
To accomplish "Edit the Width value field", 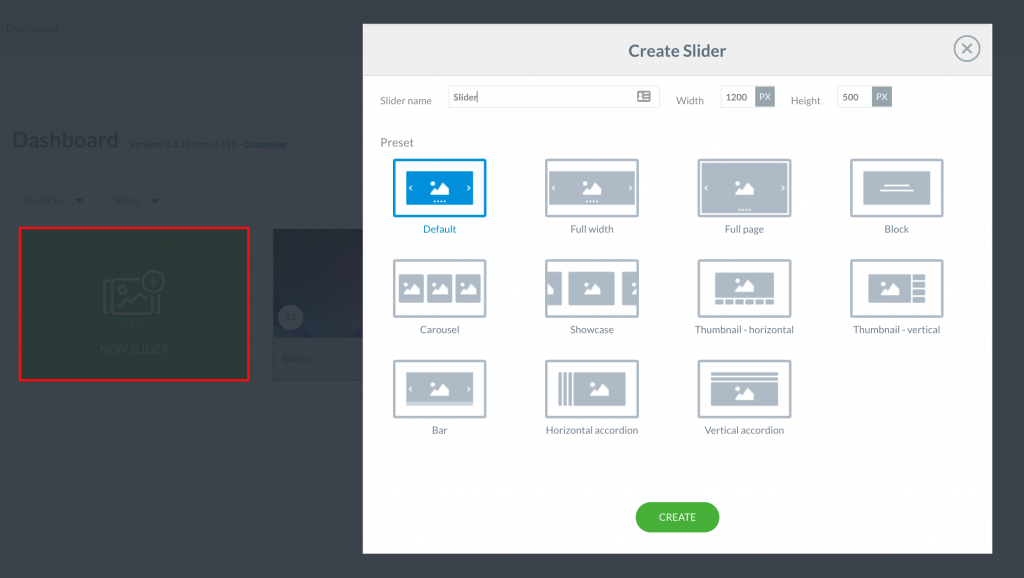I will 738,97.
